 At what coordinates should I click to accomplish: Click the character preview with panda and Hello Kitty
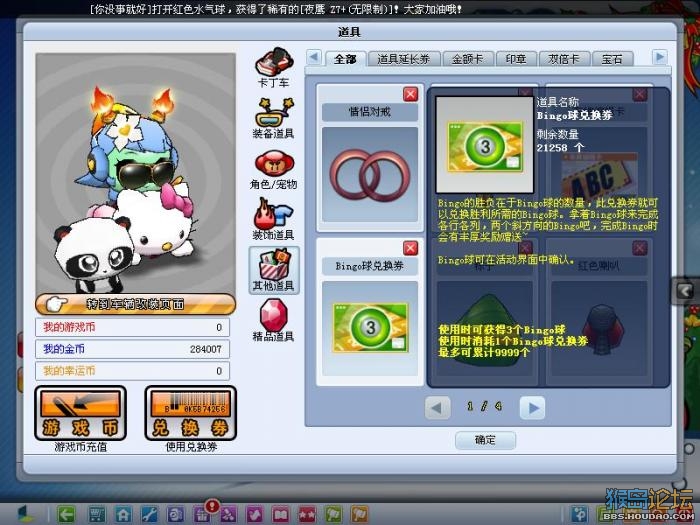[x=136, y=174]
